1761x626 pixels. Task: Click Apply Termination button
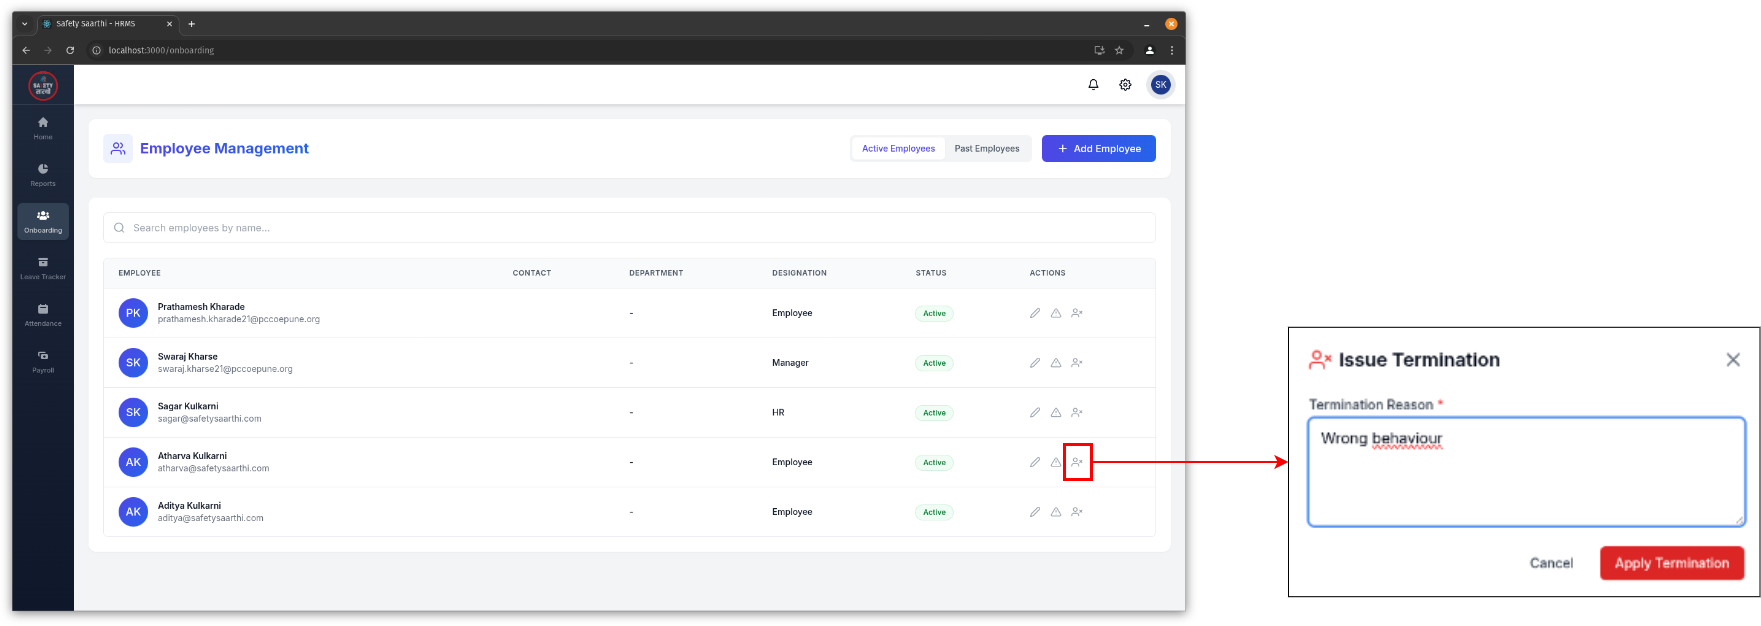tap(1671, 563)
